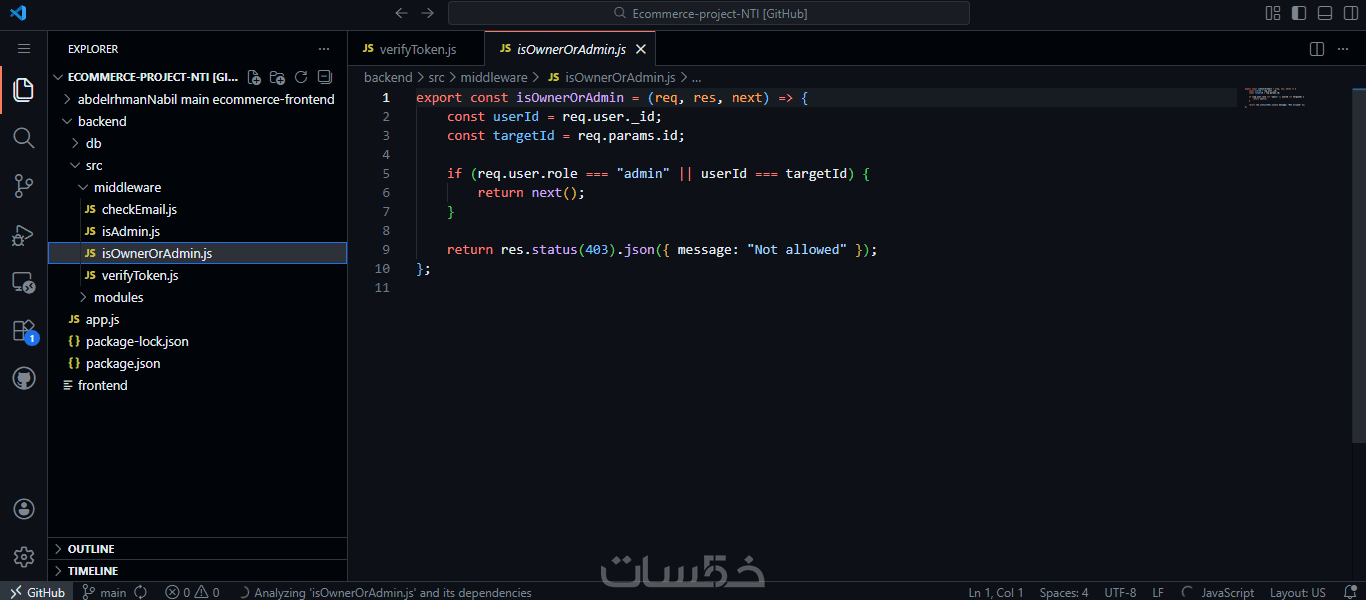Click middleware in the breadcrumb

[x=493, y=77]
